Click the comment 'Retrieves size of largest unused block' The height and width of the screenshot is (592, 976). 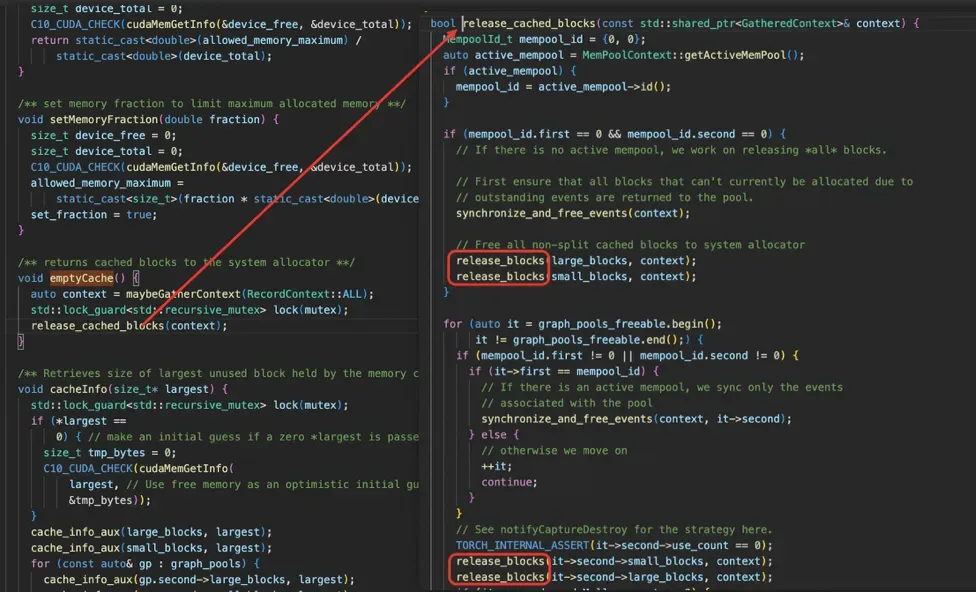218,374
